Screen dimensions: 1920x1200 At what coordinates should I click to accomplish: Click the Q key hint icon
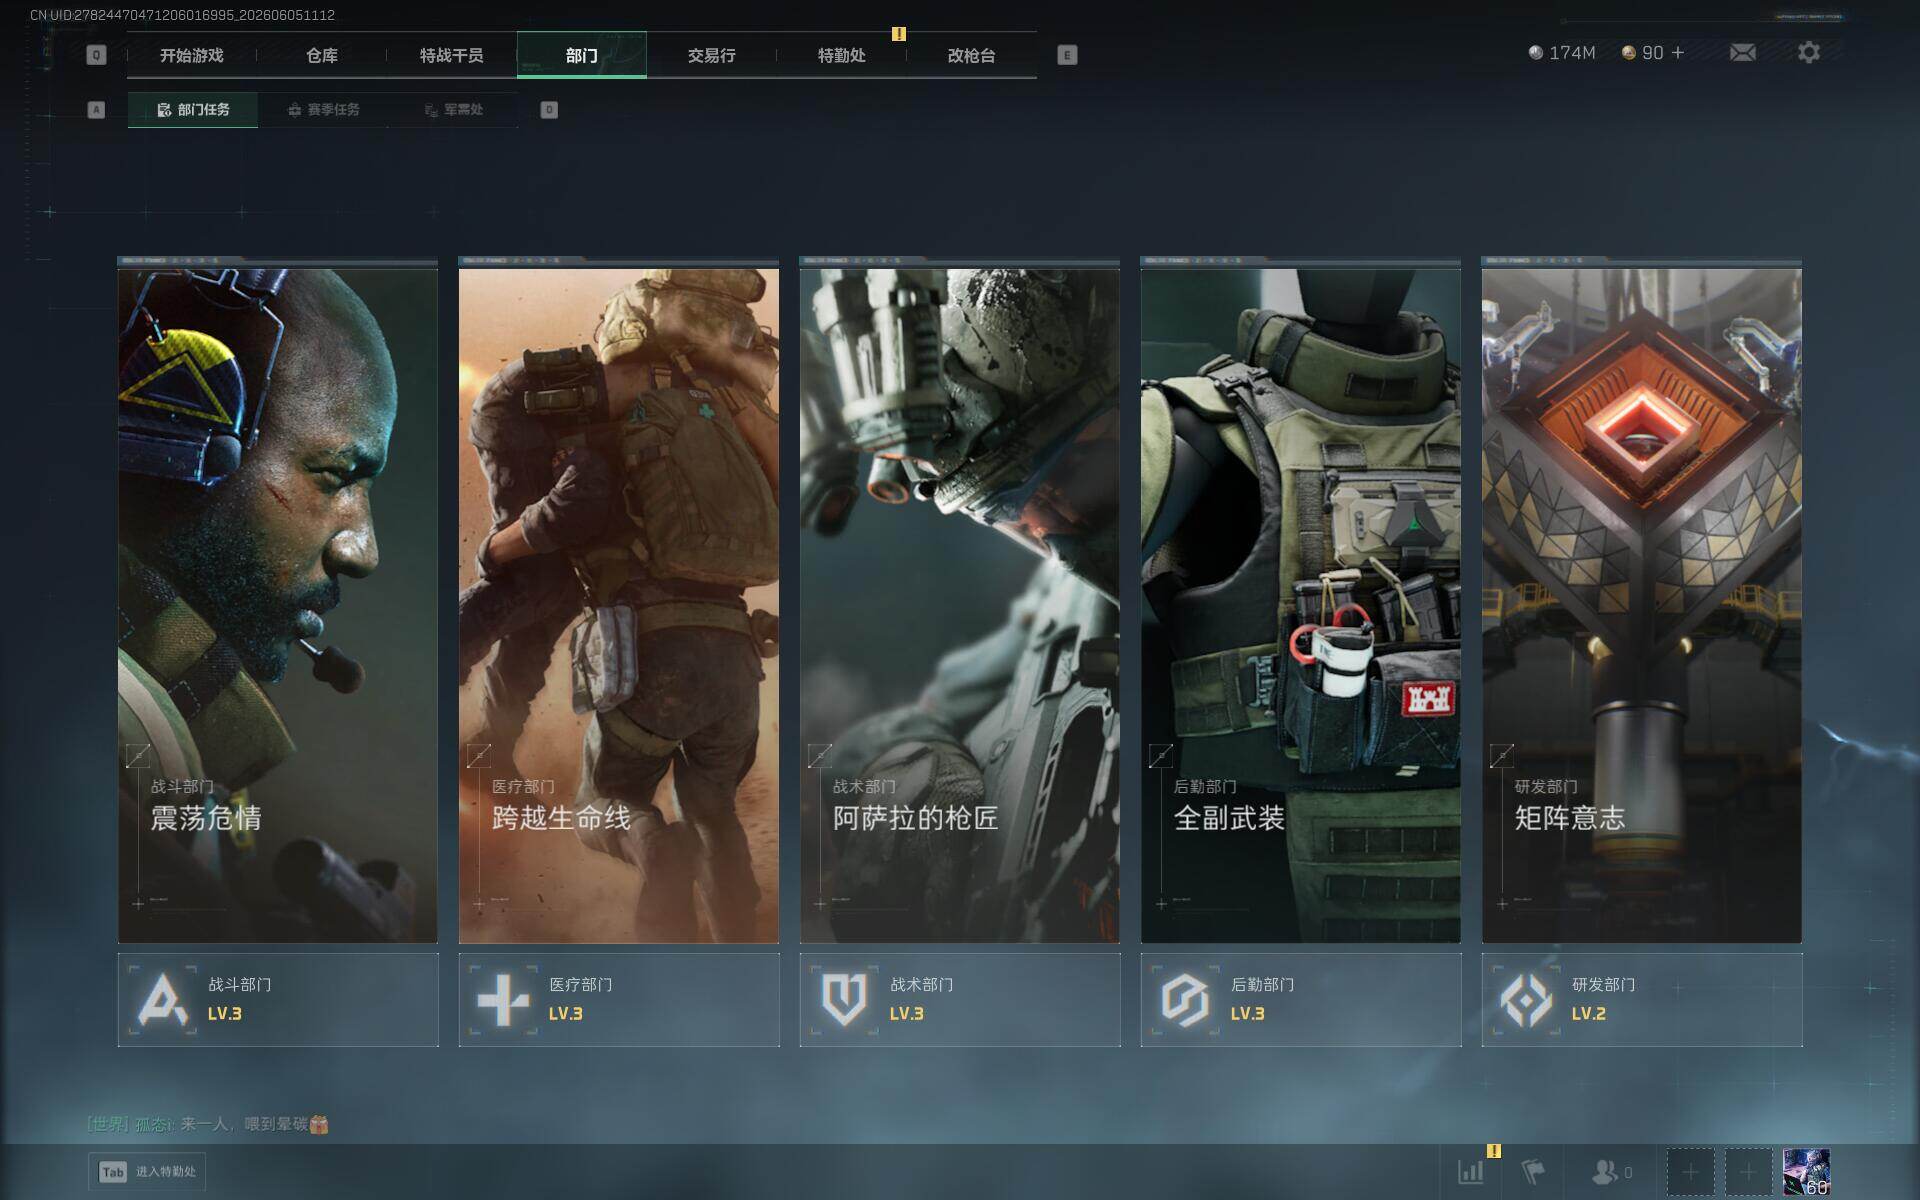pos(96,55)
